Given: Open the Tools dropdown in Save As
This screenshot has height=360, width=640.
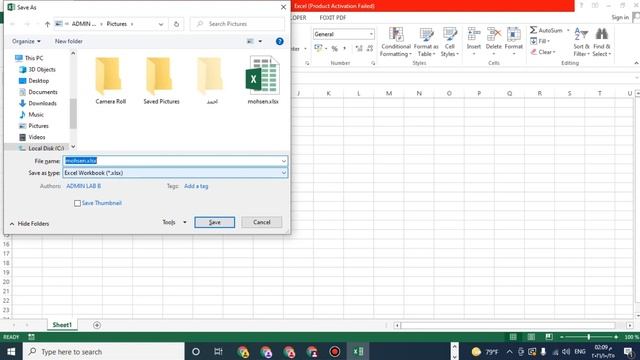Looking at the screenshot, I should point(175,222).
